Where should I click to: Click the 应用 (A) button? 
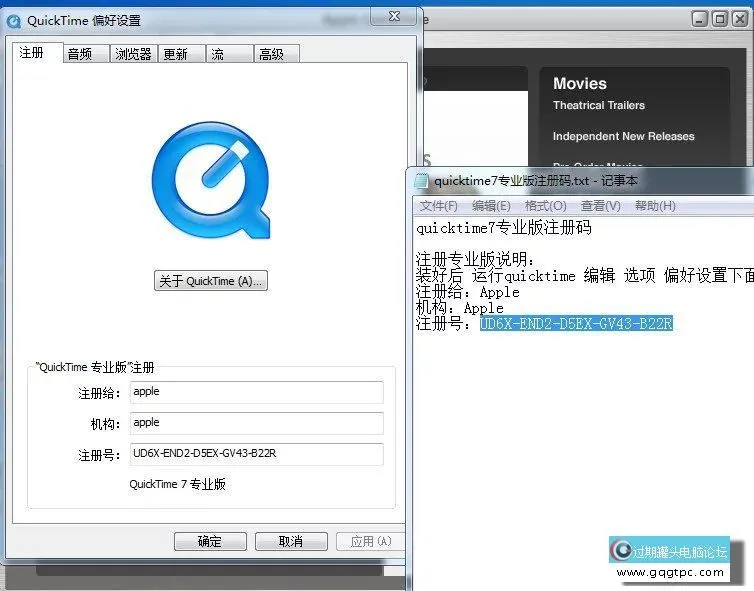(370, 541)
